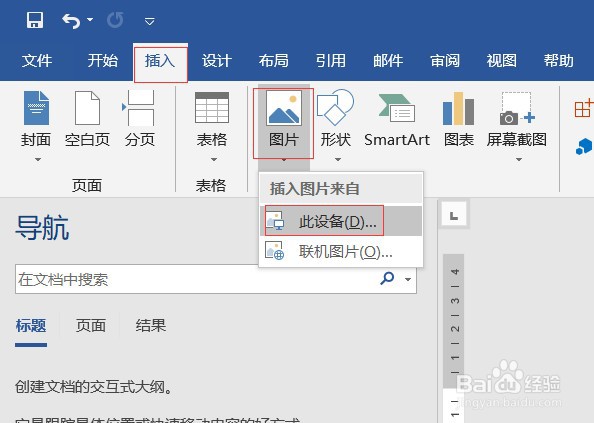Viewport: 594px width, 423px height.
Task: Select the 页面 tab in navigation pane
Action: click(x=91, y=326)
